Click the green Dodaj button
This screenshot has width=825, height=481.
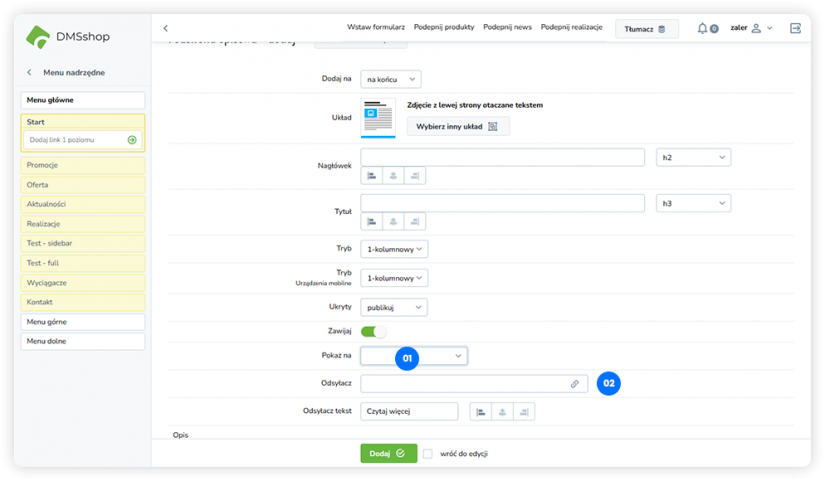pyautogui.click(x=388, y=453)
